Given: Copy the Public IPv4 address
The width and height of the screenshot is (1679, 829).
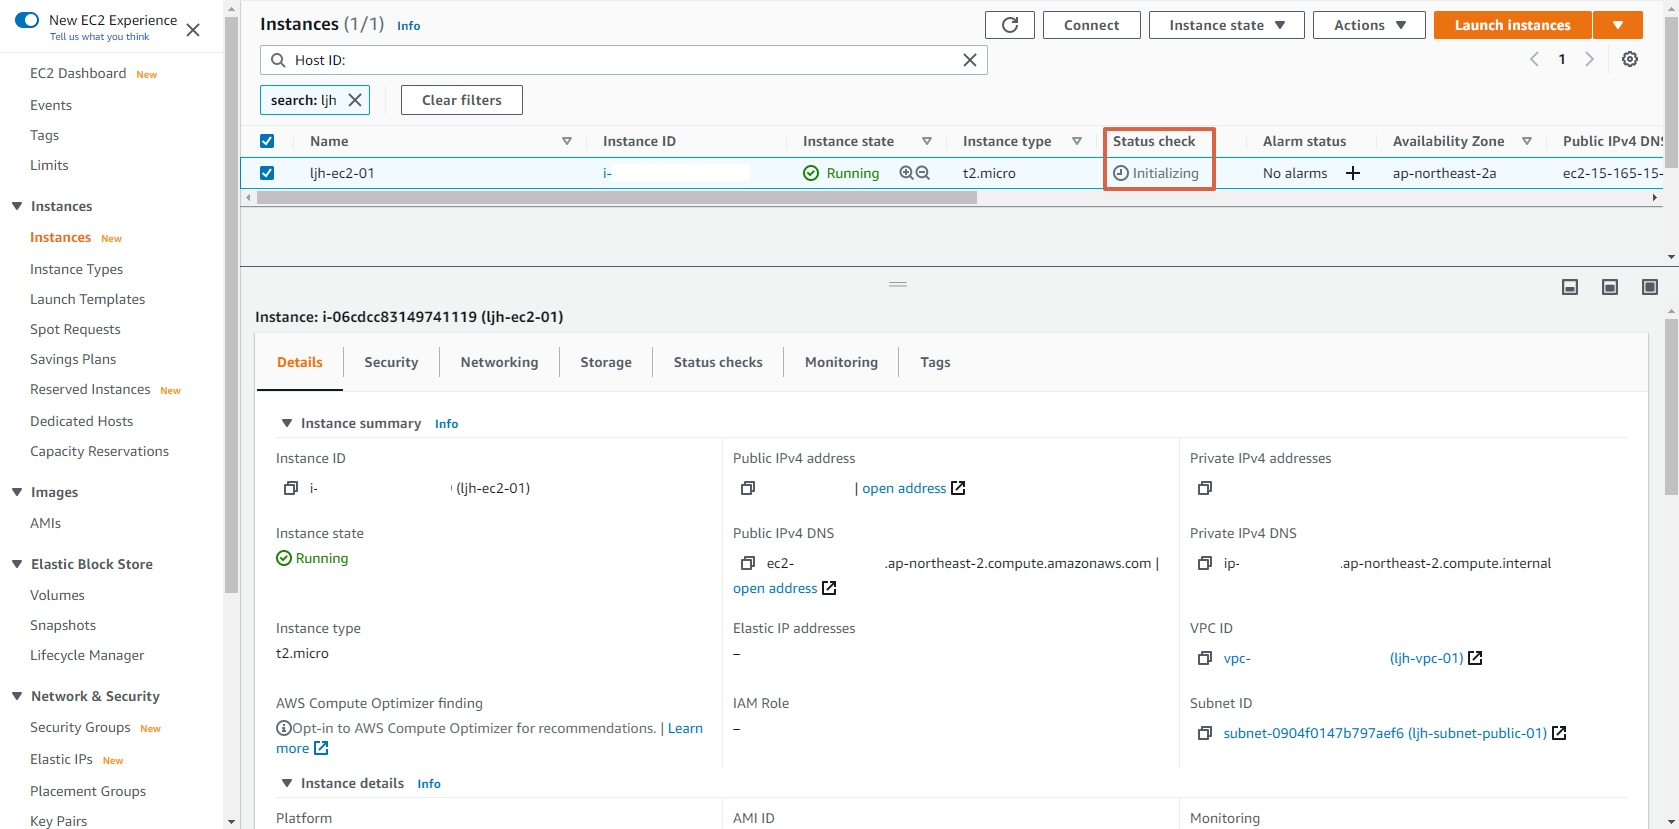Looking at the screenshot, I should coord(748,488).
